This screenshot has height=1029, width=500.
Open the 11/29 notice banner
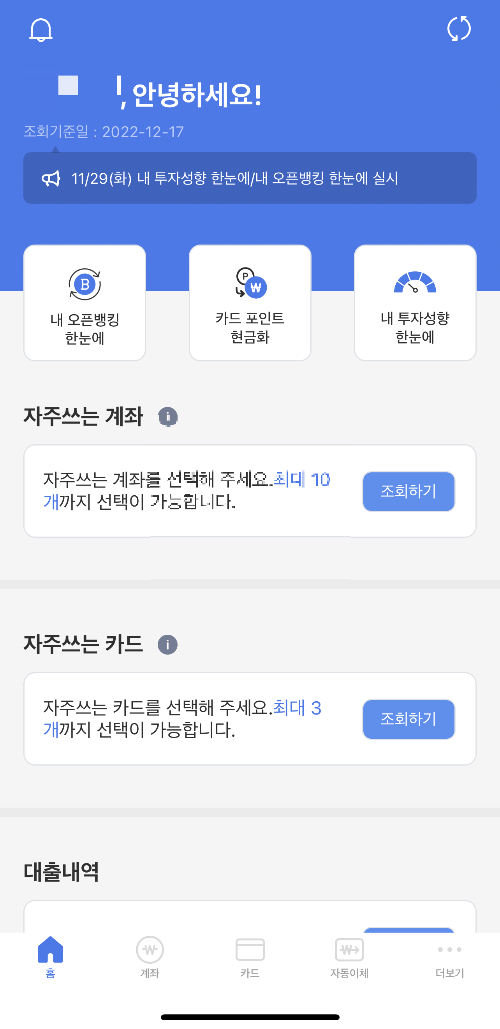coord(250,178)
